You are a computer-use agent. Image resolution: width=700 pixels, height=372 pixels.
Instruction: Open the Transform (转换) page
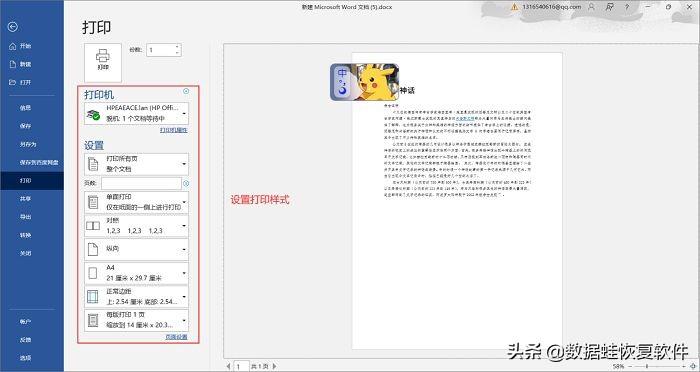tap(32, 235)
